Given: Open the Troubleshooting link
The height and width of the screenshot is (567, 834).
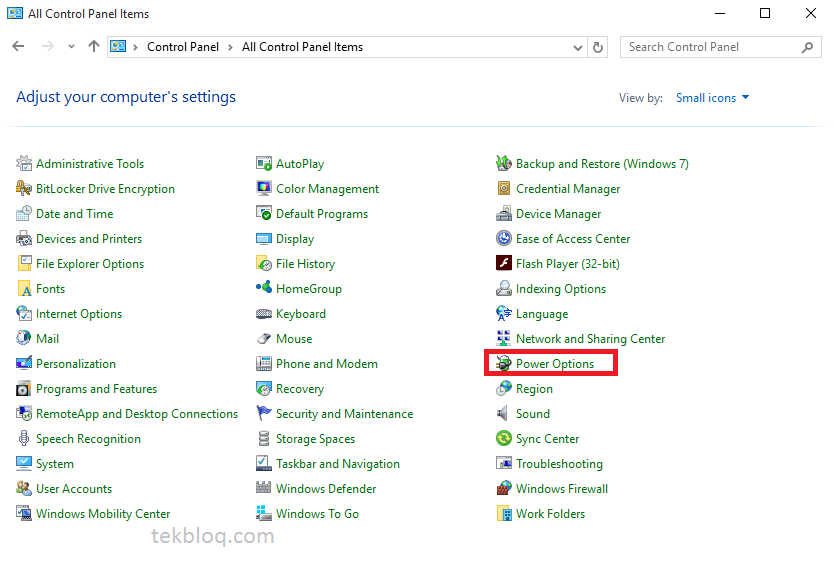Looking at the screenshot, I should (x=559, y=464).
